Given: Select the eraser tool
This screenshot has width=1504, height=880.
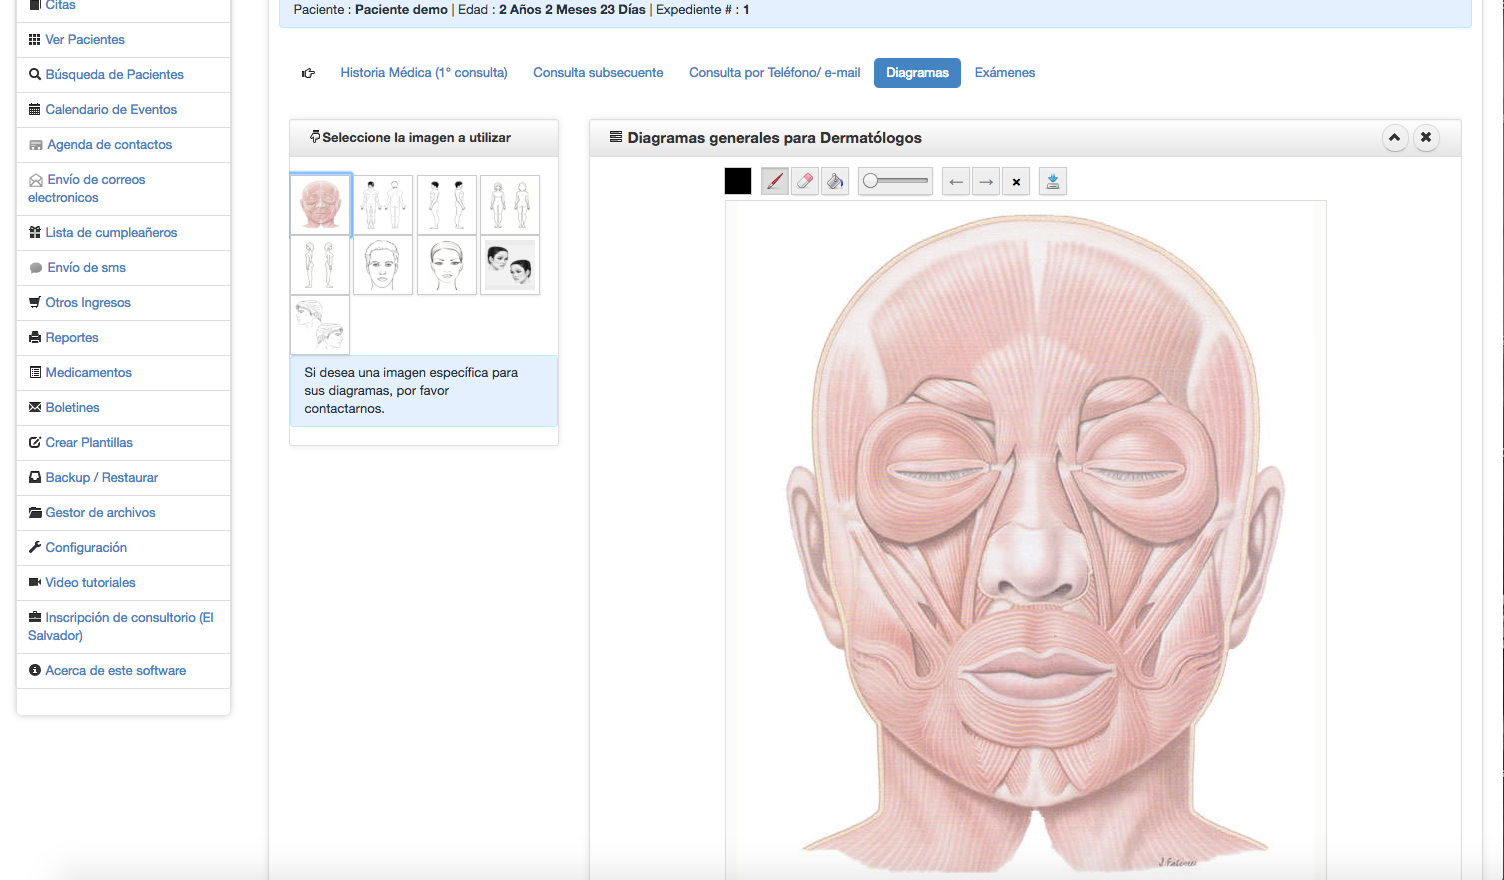Looking at the screenshot, I should [x=805, y=181].
